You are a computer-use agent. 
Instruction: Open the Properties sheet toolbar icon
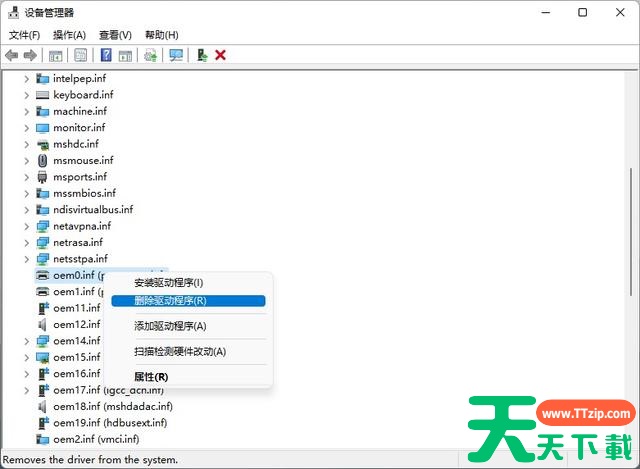[80, 55]
